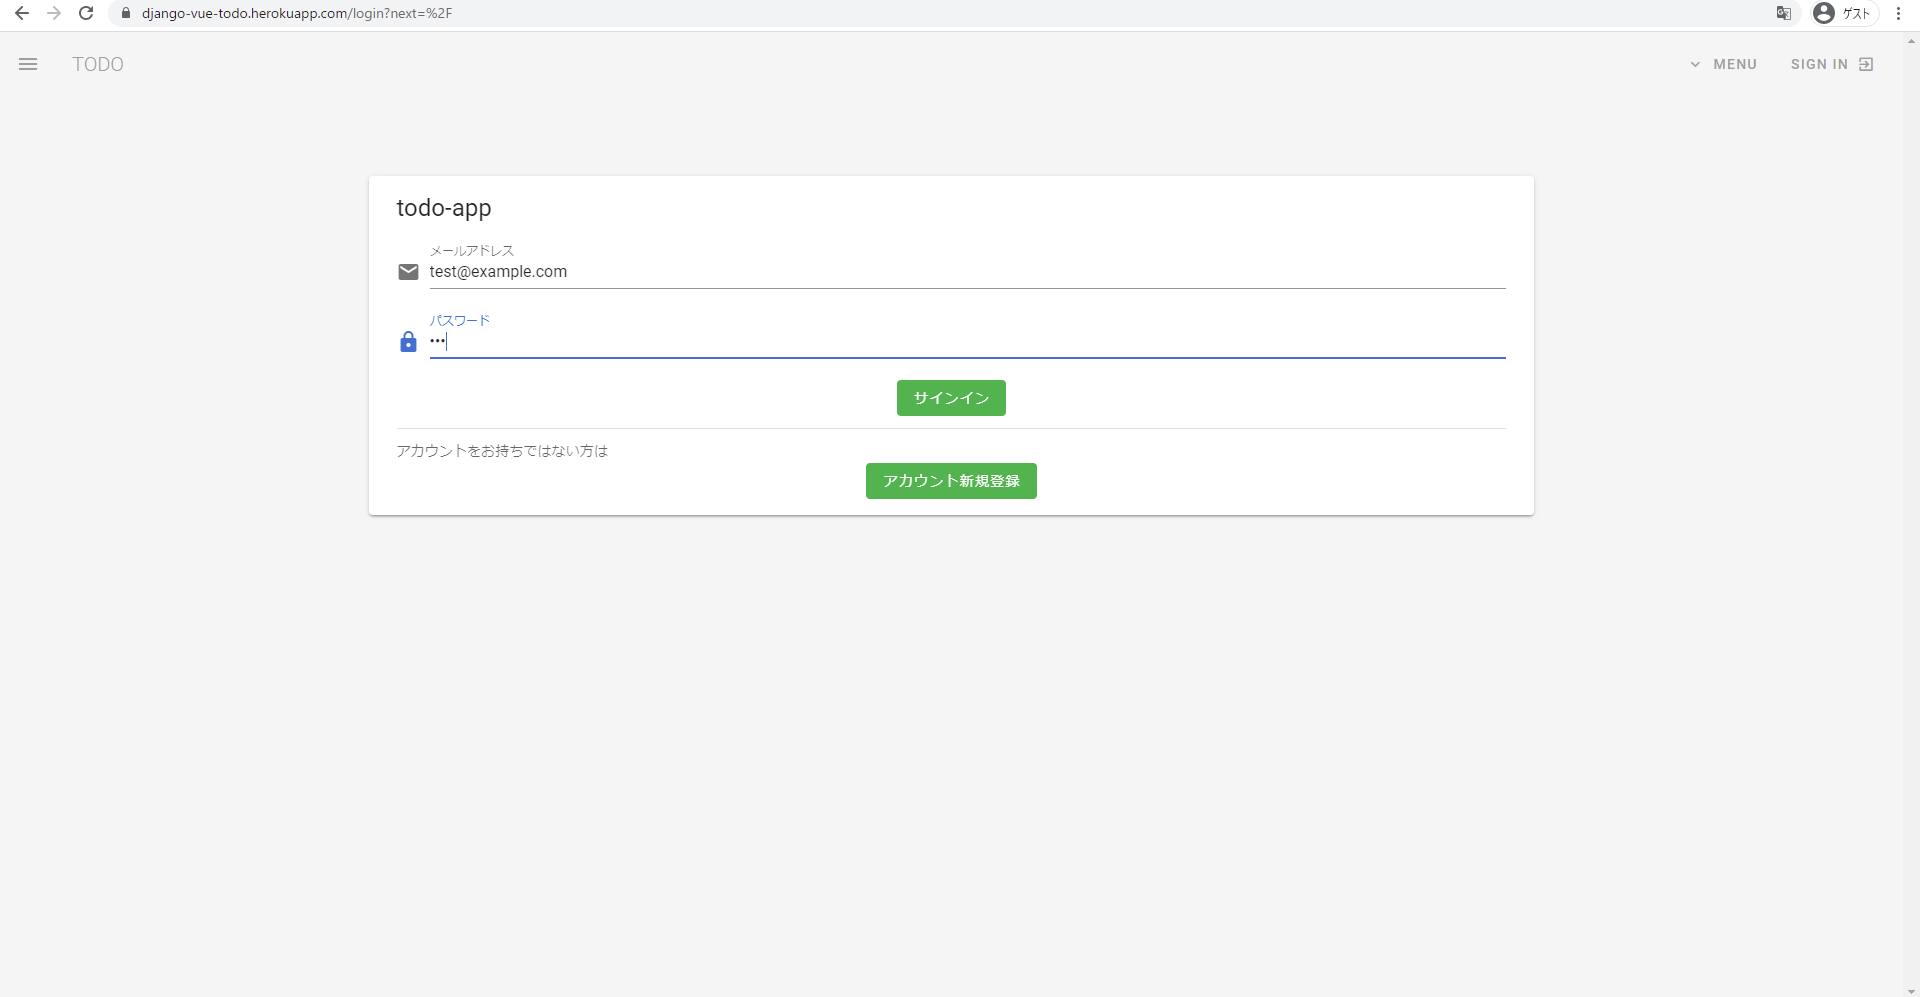
Task: Click the secure connection padlock in address bar
Action: pos(126,13)
